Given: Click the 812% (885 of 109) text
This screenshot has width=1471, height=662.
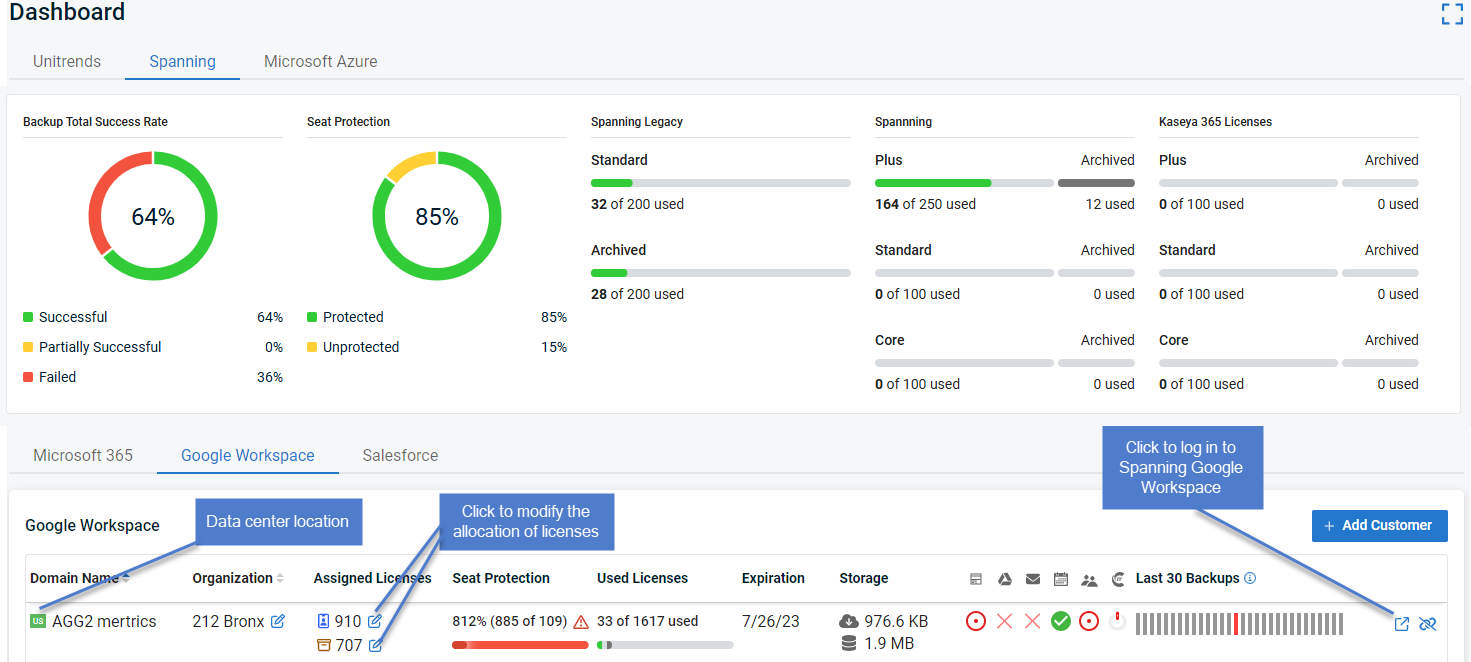Looking at the screenshot, I should 510,621.
